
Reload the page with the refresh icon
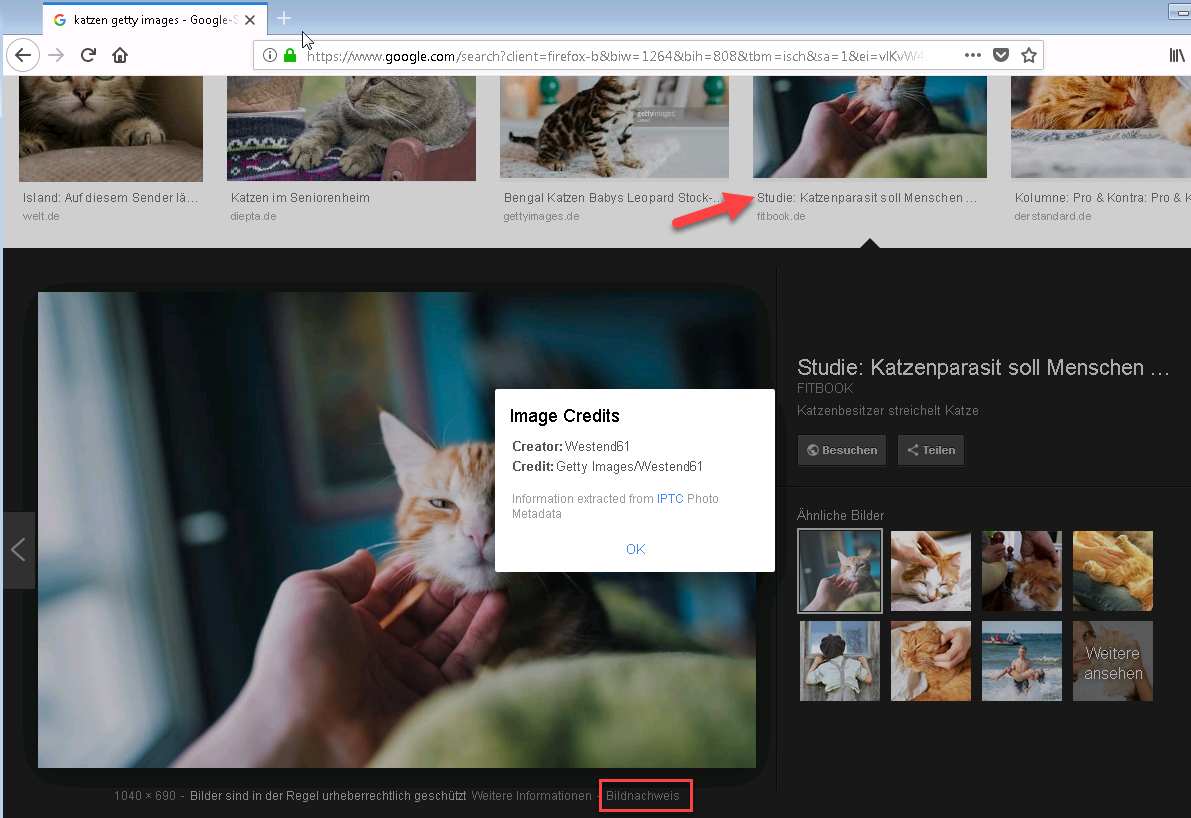pos(88,55)
